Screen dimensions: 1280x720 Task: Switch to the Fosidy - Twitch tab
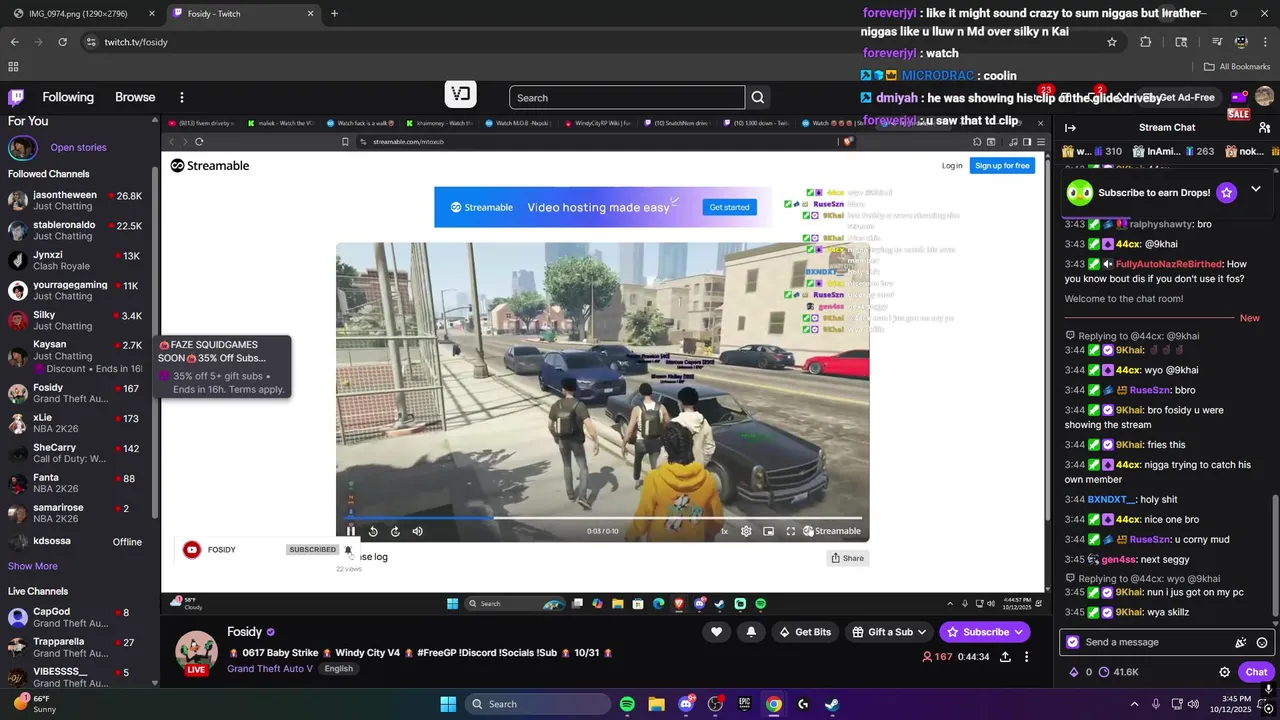click(244, 14)
